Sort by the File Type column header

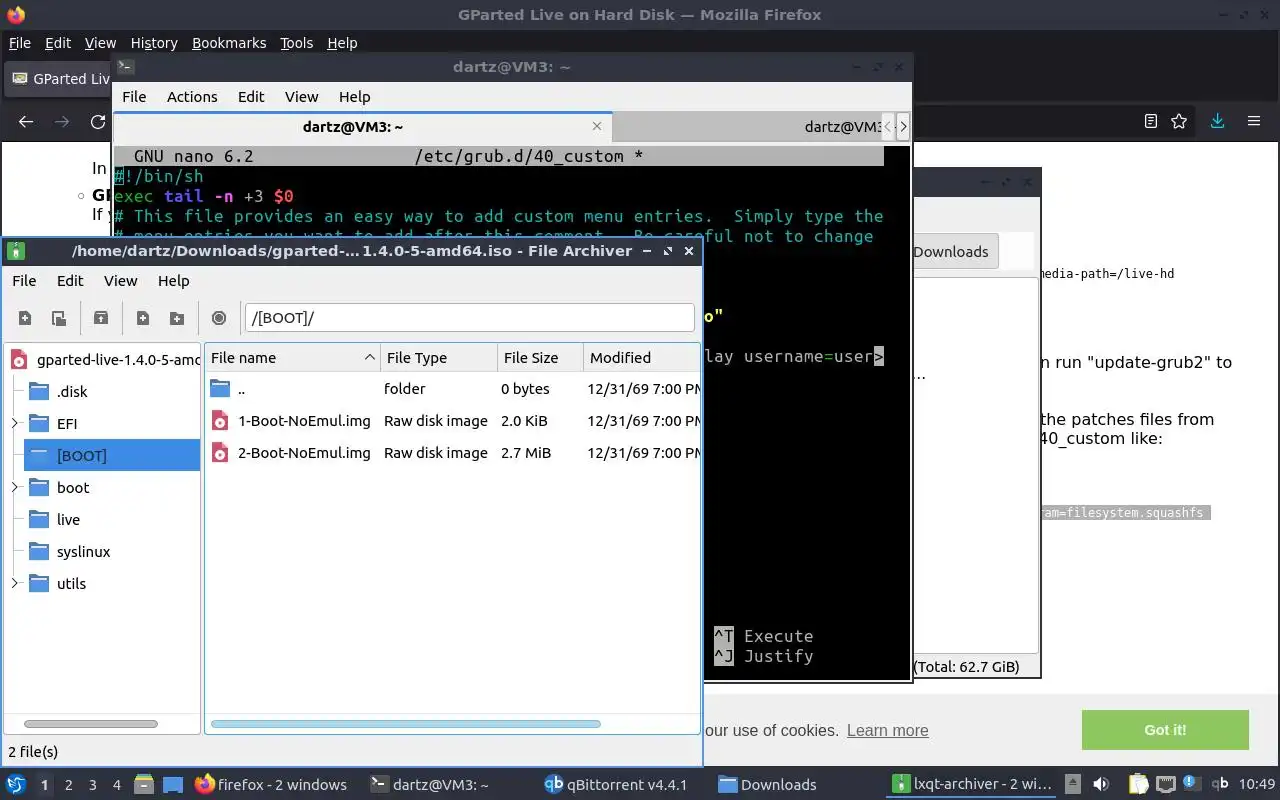pyautogui.click(x=439, y=357)
